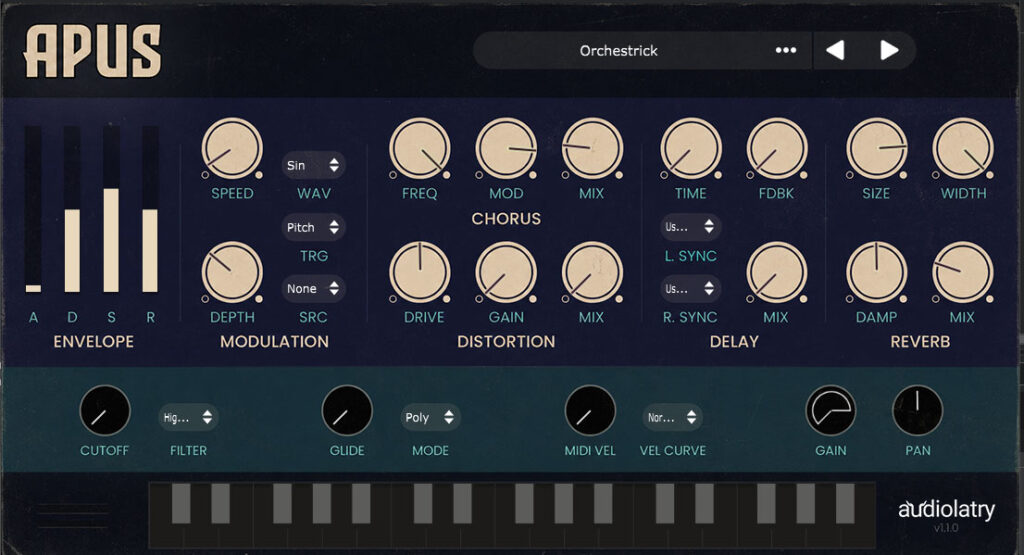Click the delay TIME knob
Image resolution: width=1024 pixels, height=555 pixels.
[691, 149]
